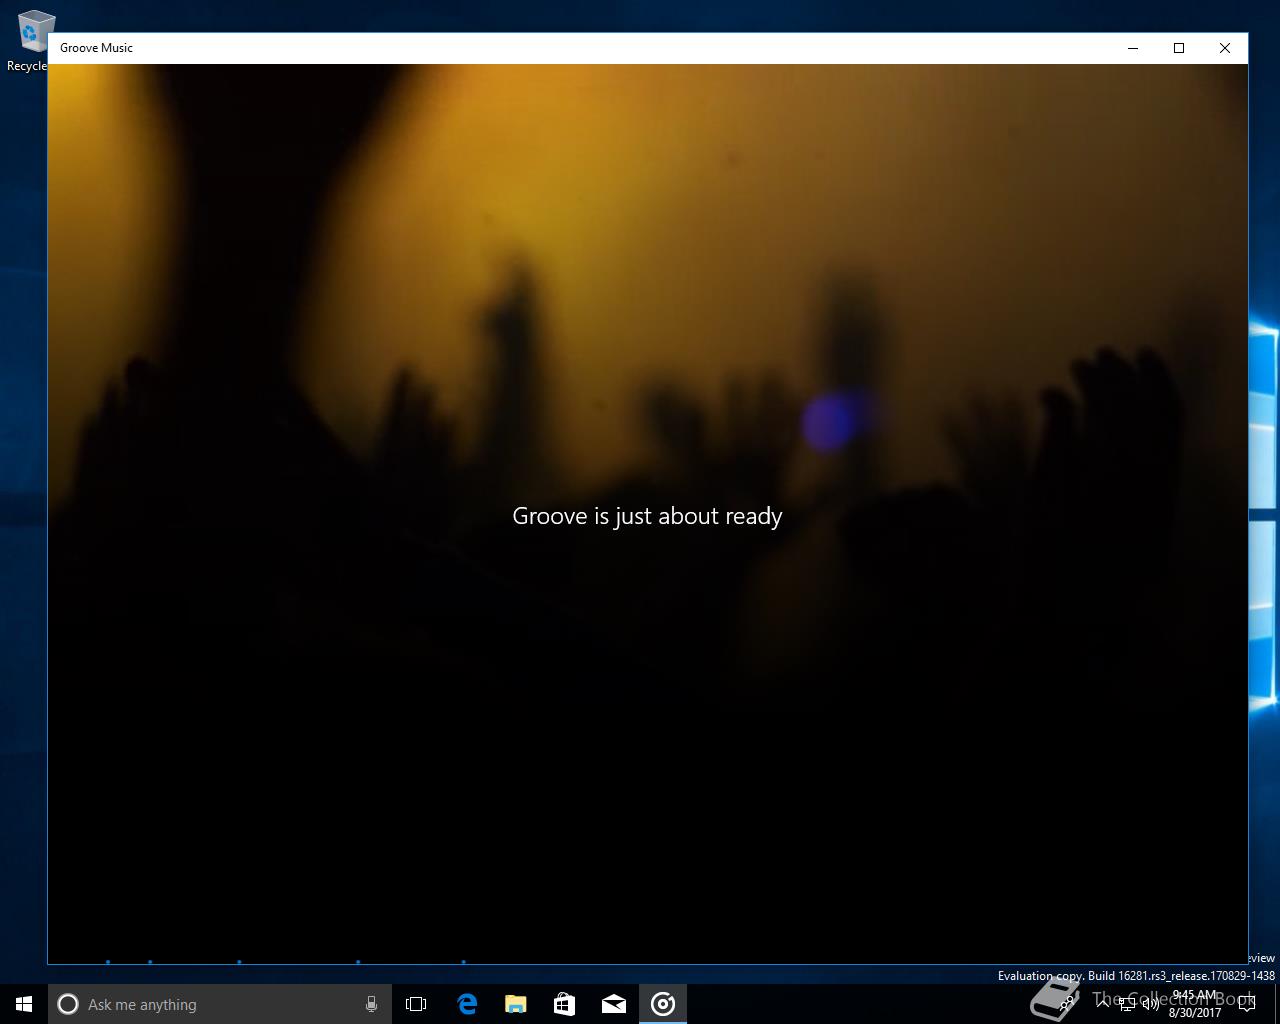
Task: Click the Ask me anything search box
Action: (x=218, y=1004)
